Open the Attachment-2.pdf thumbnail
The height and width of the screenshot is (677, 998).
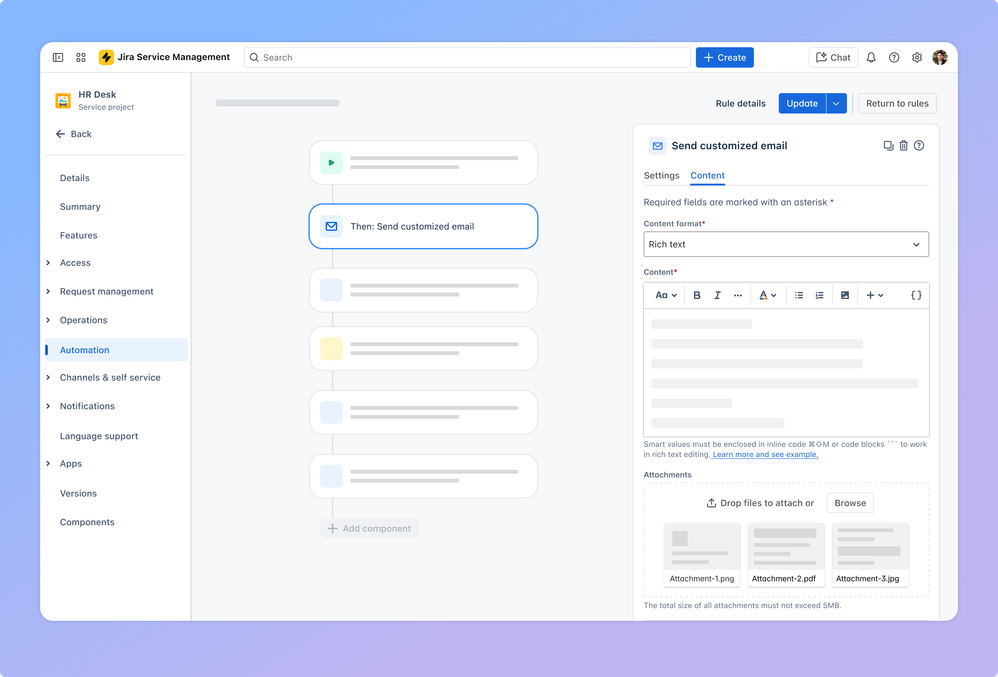(x=786, y=555)
